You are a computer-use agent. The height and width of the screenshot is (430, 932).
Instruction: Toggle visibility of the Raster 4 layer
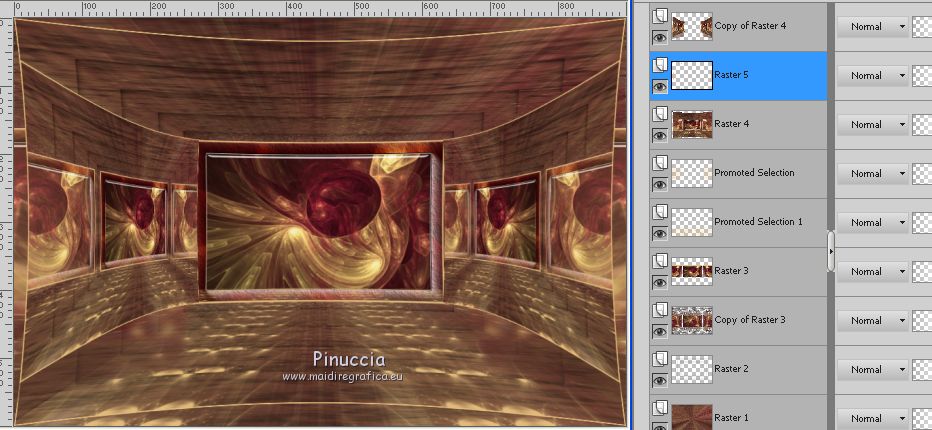point(659,135)
